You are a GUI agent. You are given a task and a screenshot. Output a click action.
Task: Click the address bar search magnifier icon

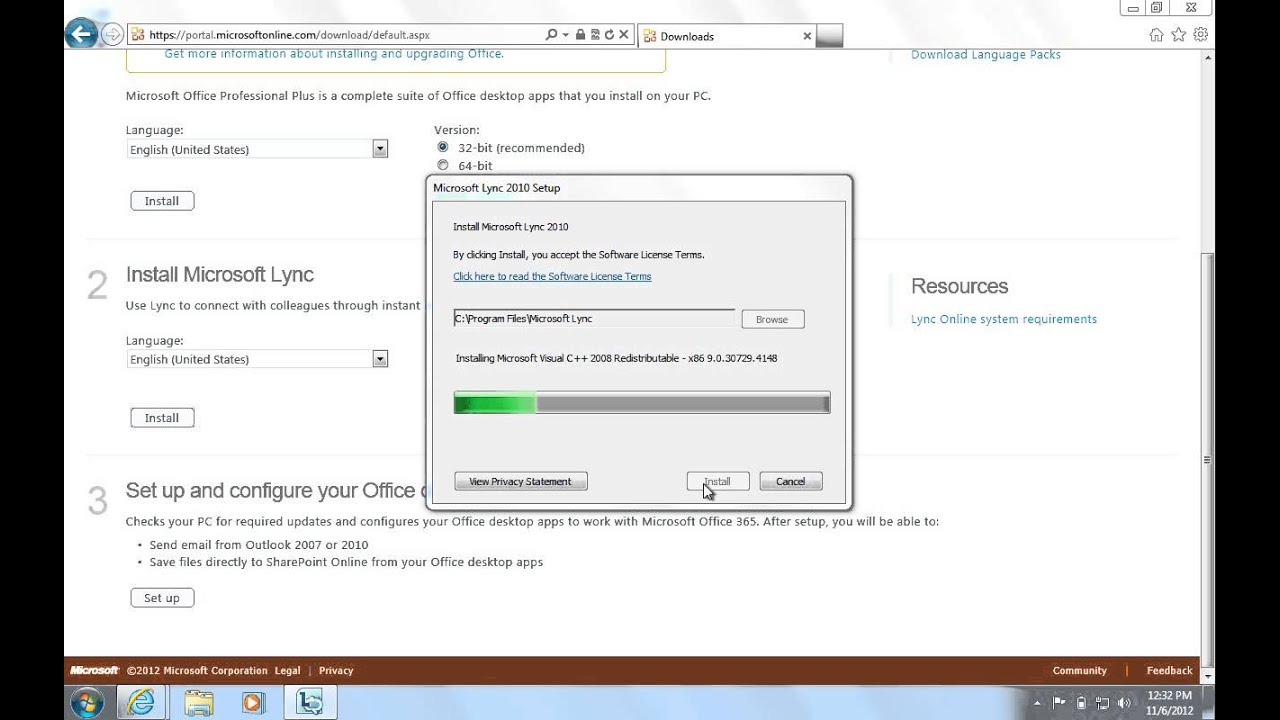coord(550,35)
